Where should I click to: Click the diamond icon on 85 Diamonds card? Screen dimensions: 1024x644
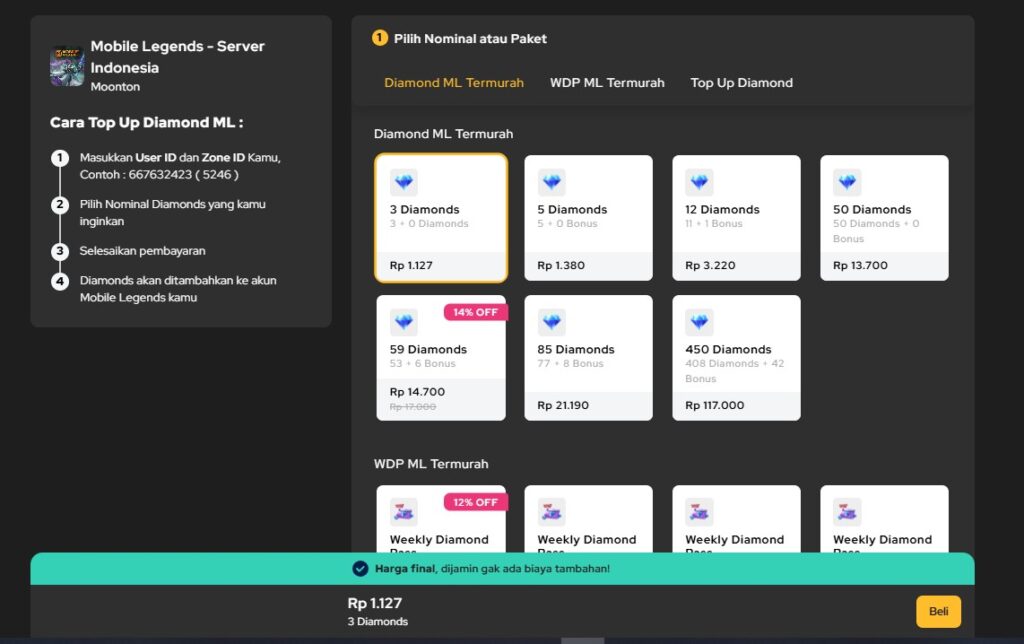pyautogui.click(x=551, y=322)
